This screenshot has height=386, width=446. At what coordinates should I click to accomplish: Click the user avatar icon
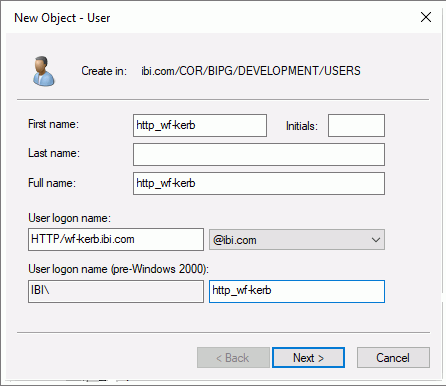coord(44,71)
